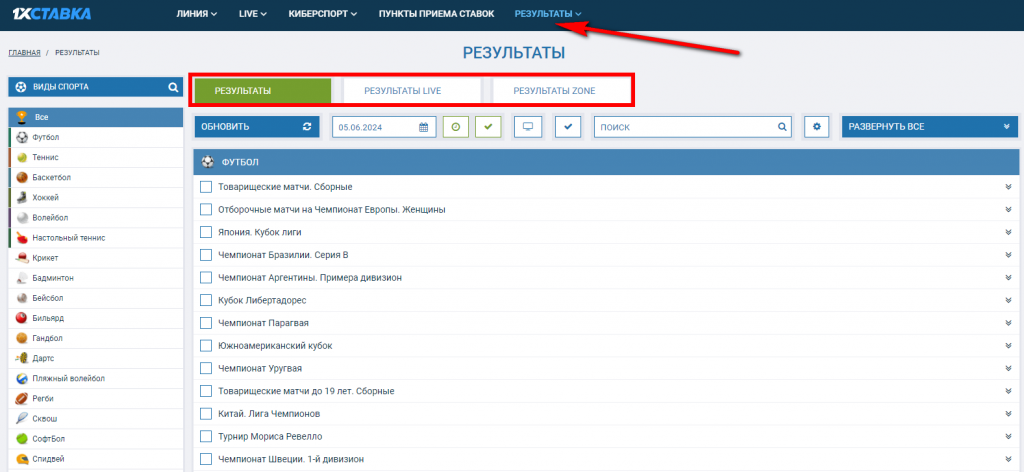Click the Поиск input field
1024x472 pixels.
coord(692,127)
